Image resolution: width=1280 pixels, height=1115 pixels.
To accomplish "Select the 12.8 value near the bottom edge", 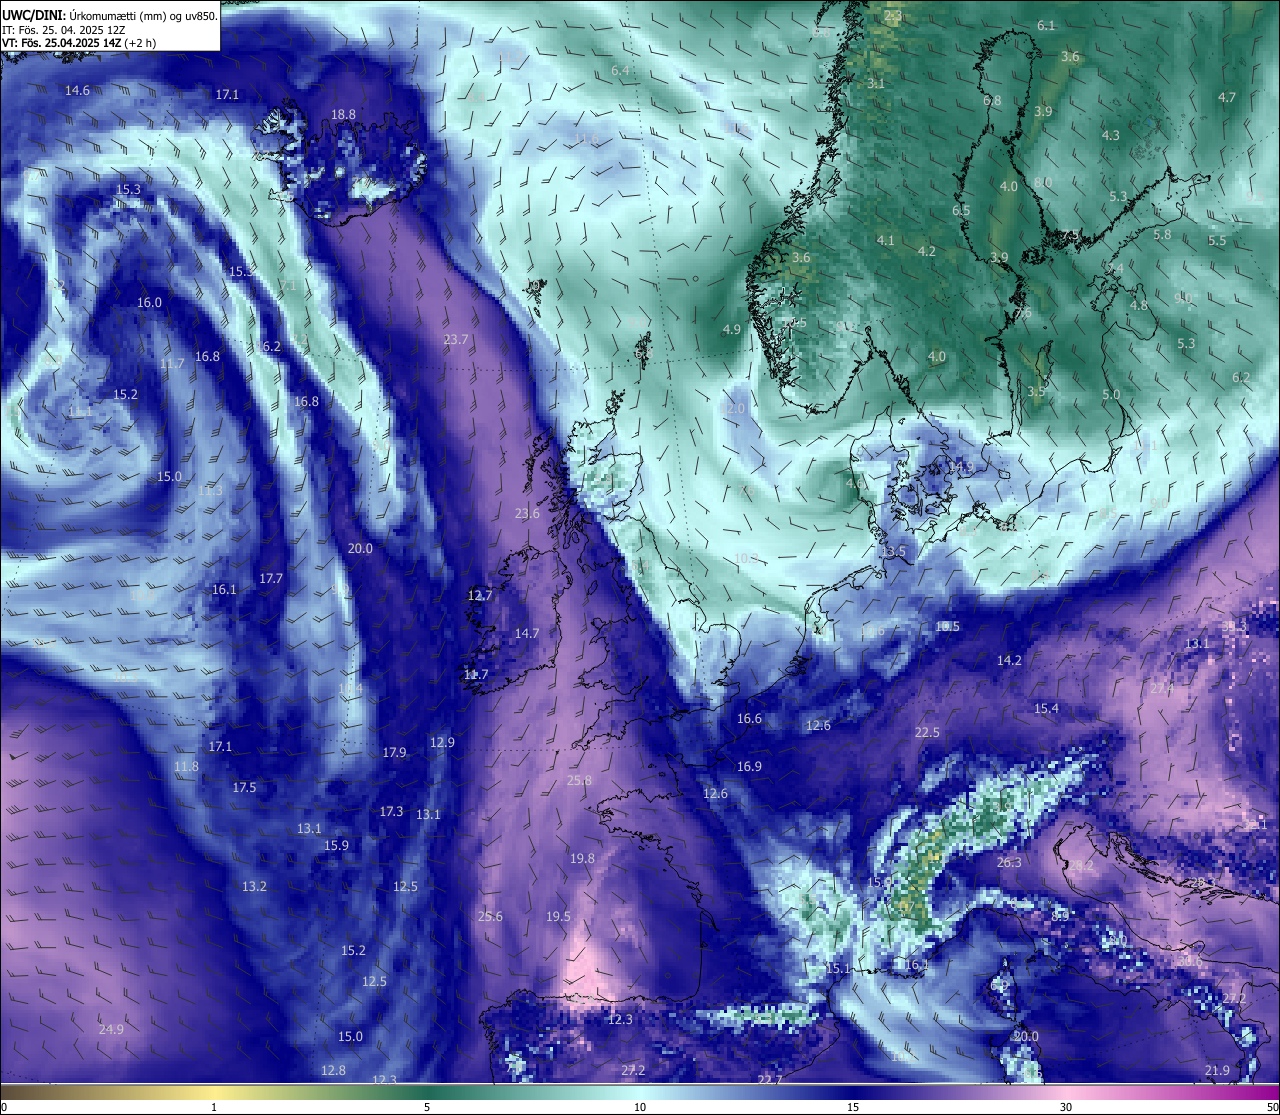I will [x=333, y=1070].
